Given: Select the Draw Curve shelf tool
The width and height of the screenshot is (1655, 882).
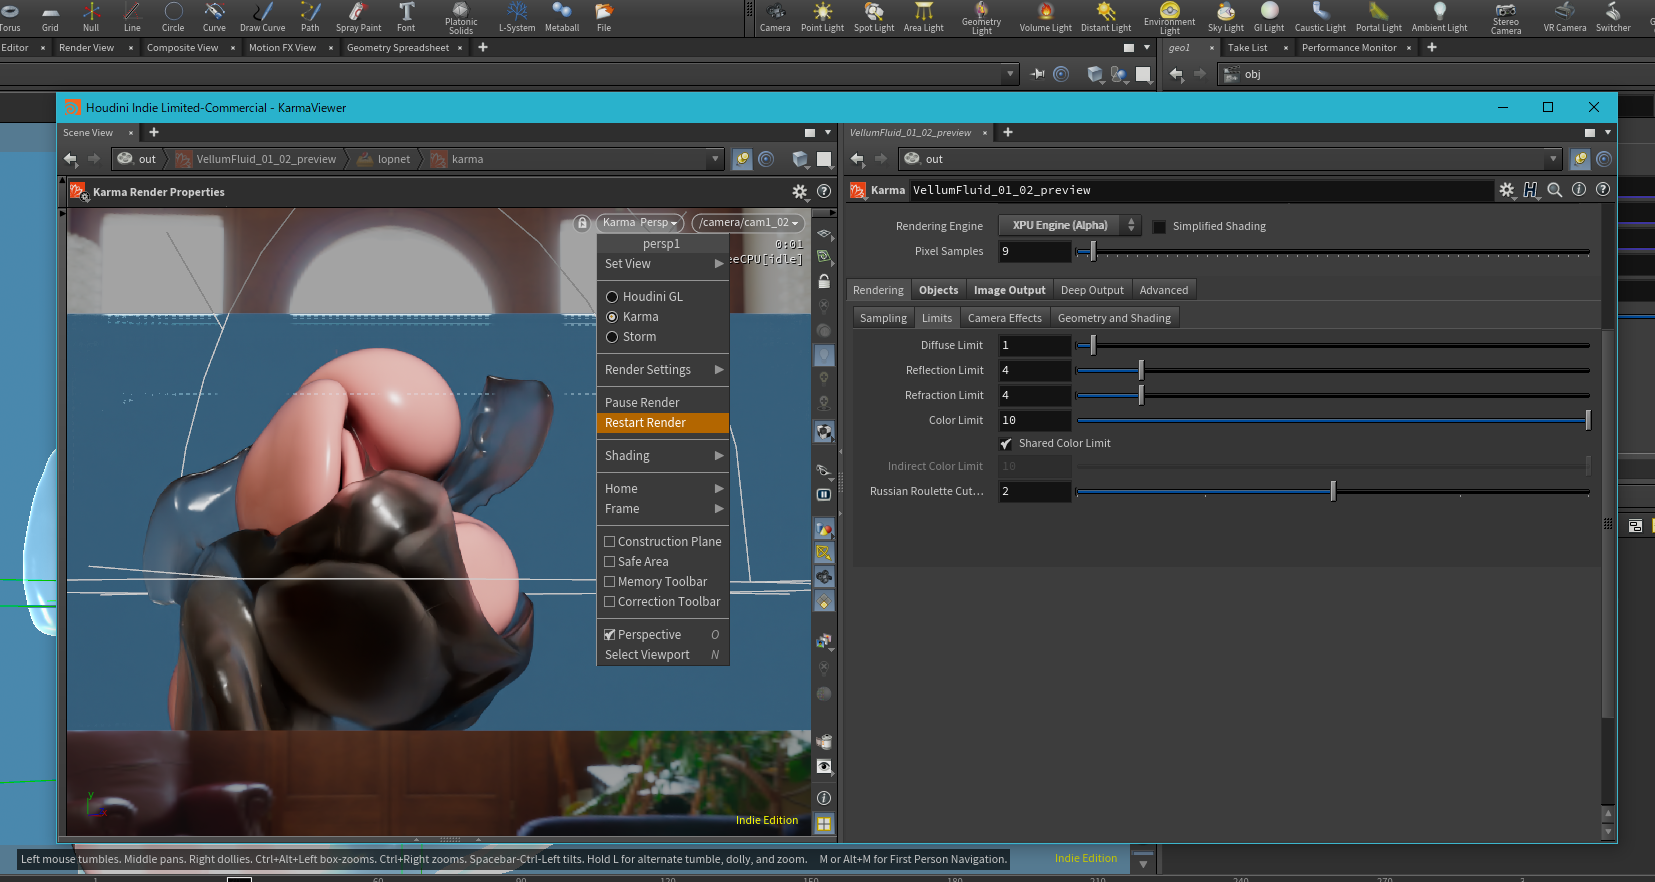Looking at the screenshot, I should coord(262,15).
